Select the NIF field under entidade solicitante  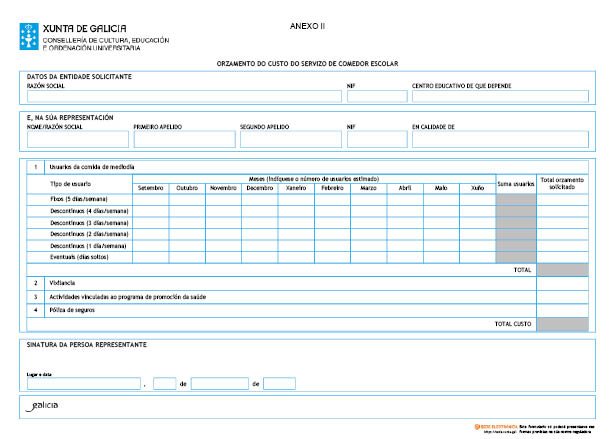(x=376, y=97)
